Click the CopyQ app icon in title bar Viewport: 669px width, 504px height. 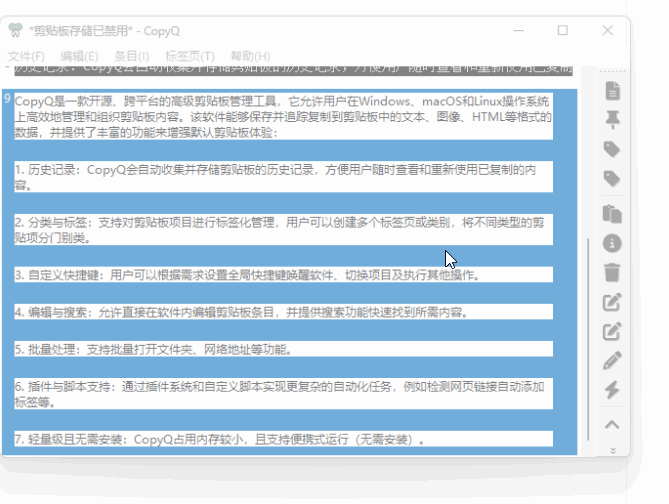15,30
